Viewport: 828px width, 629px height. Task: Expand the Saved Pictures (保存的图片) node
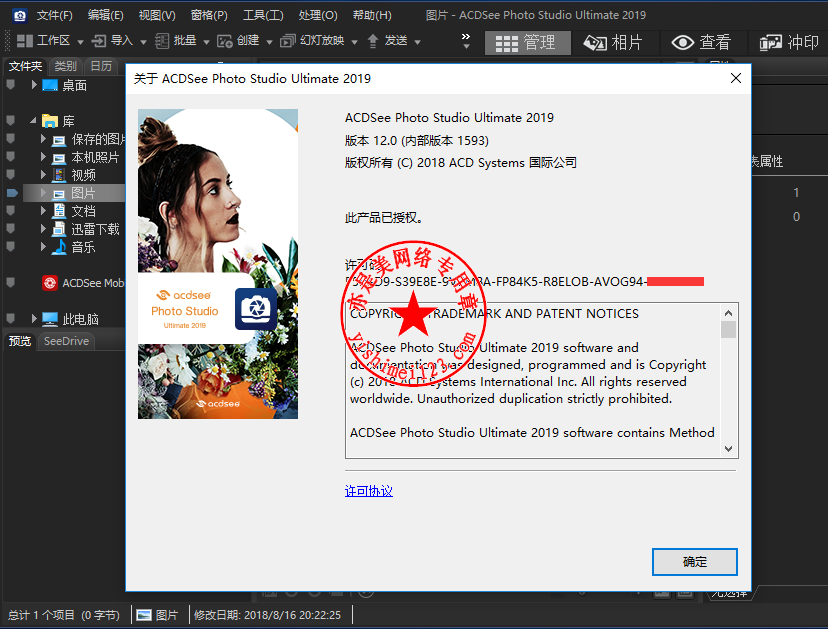pos(43,139)
